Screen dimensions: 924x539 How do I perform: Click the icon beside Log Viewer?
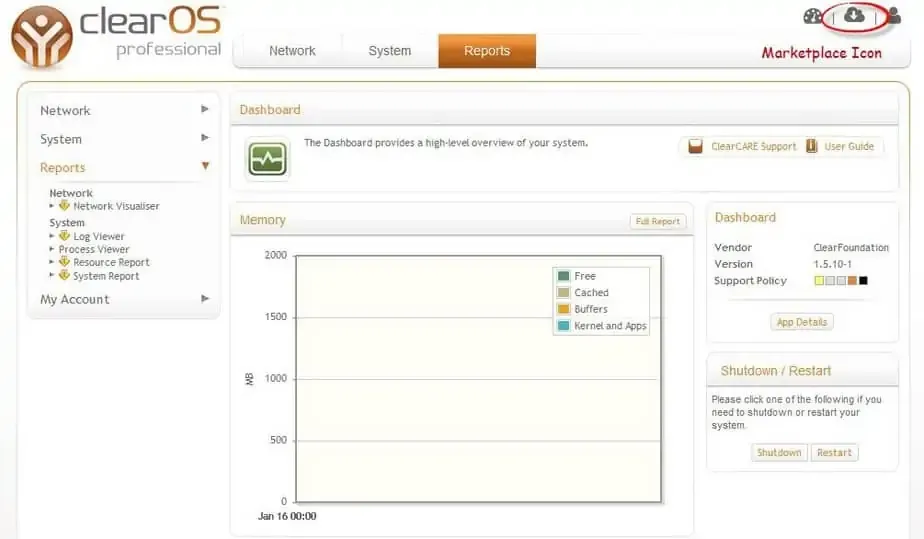[x=64, y=236]
